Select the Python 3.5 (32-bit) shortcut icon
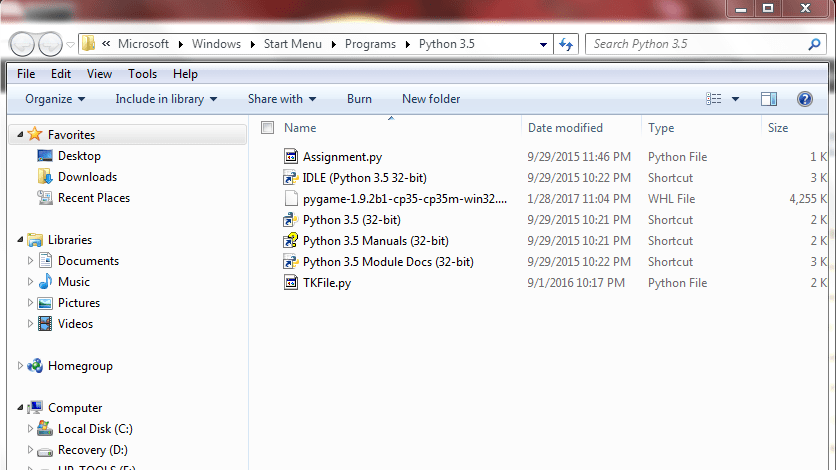The height and width of the screenshot is (470, 836). (x=291, y=220)
